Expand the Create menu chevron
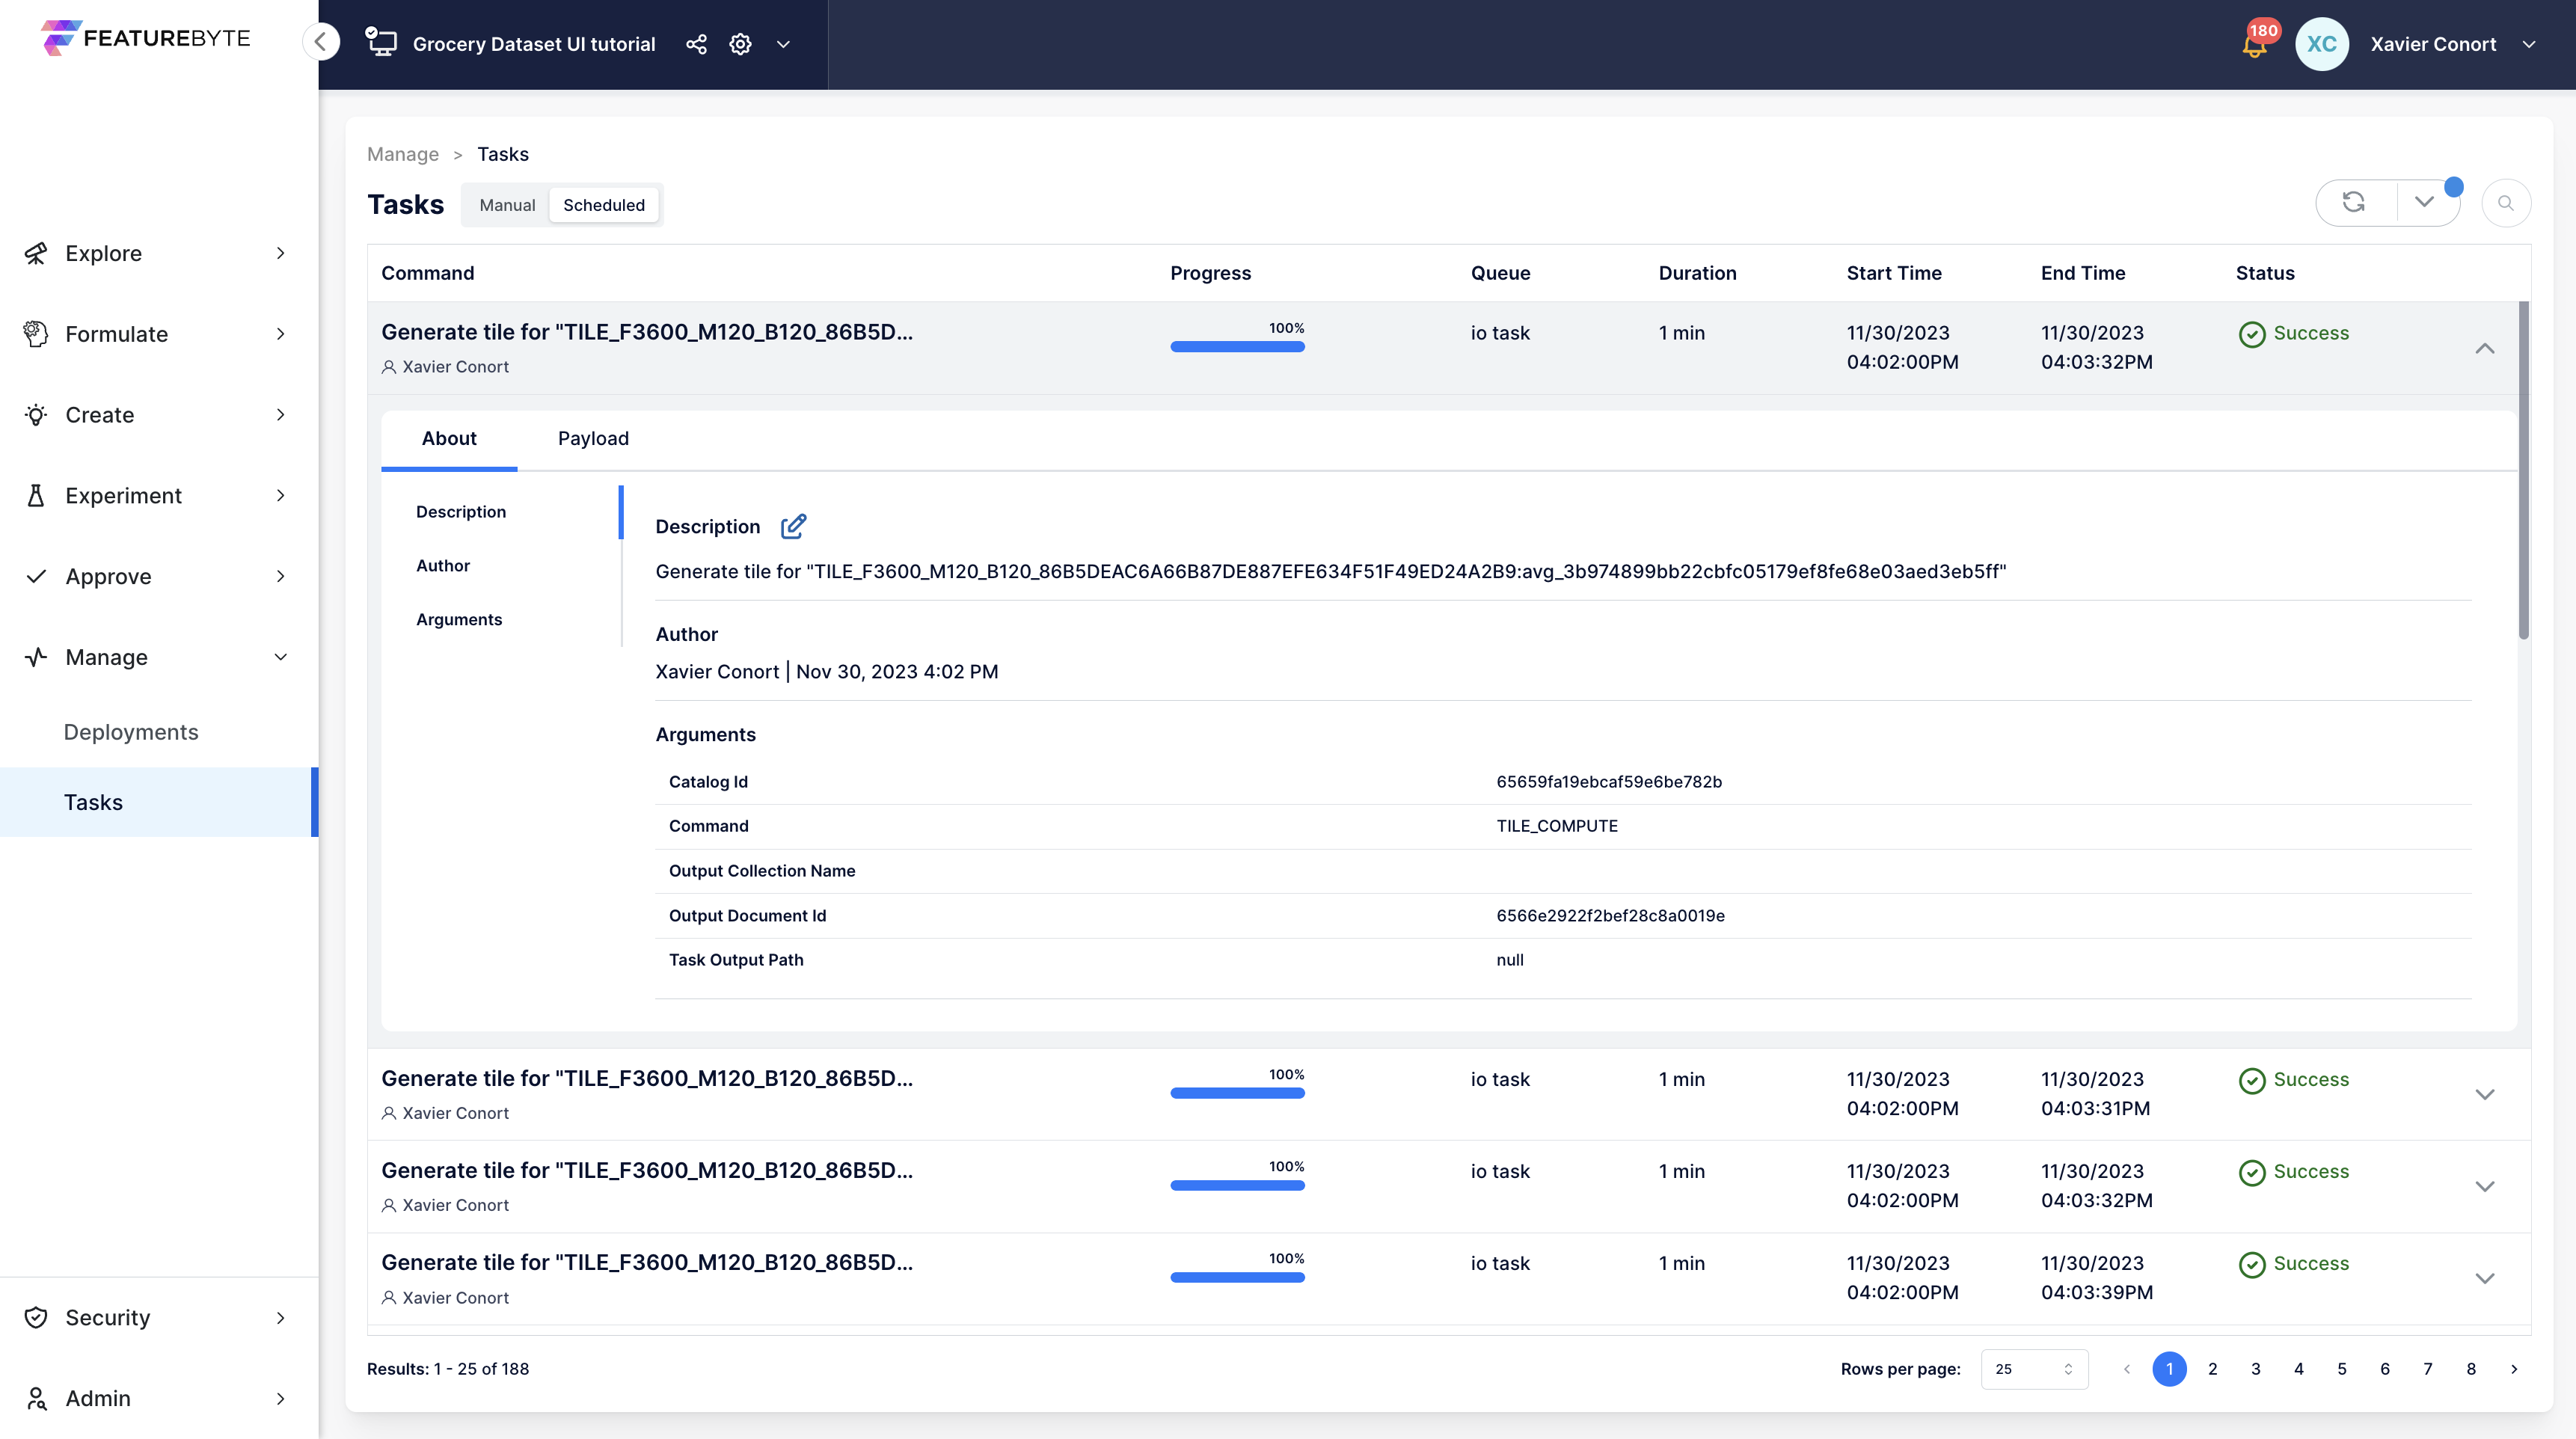 pos(281,415)
